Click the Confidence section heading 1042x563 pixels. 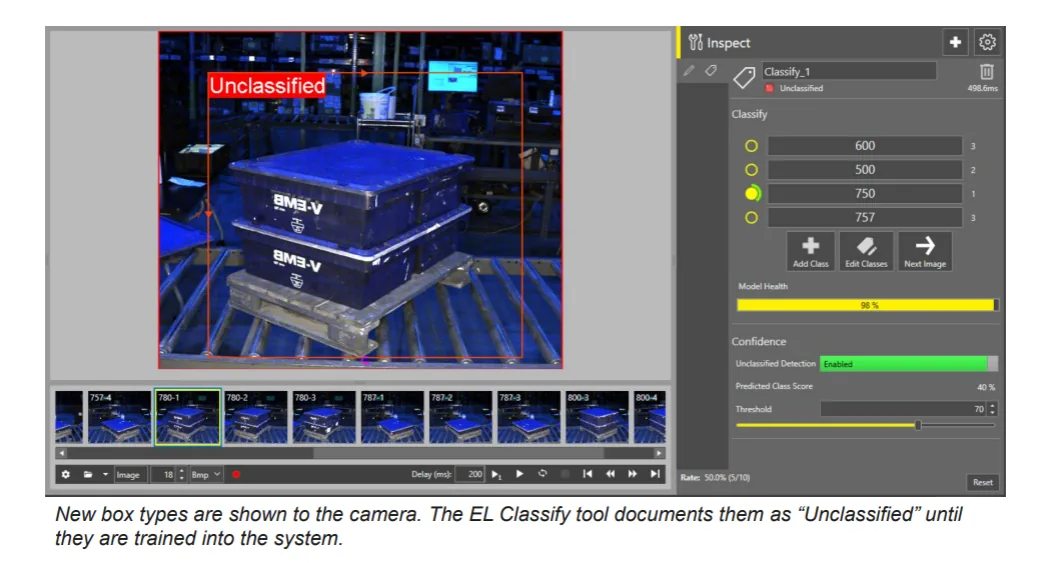[759, 341]
